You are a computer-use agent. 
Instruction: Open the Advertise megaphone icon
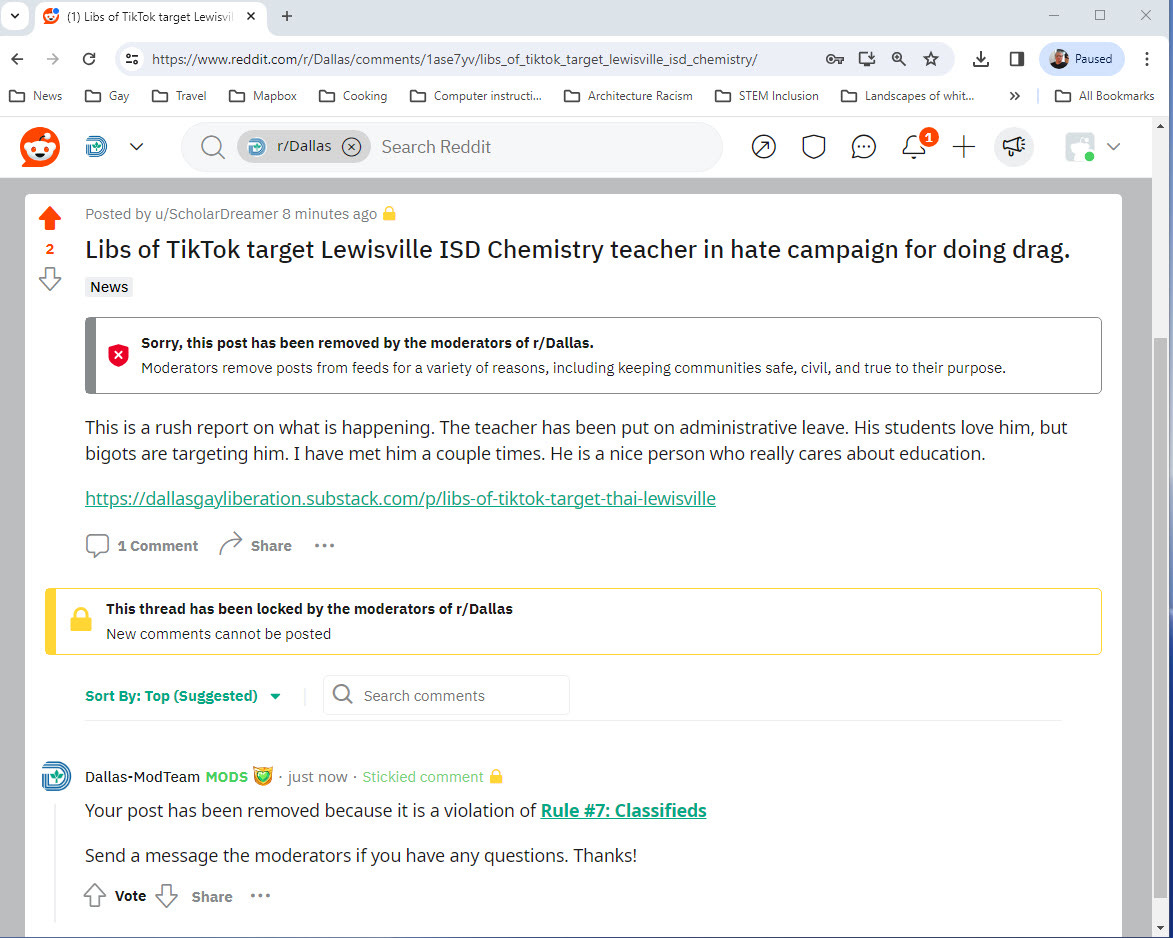[x=1014, y=147]
